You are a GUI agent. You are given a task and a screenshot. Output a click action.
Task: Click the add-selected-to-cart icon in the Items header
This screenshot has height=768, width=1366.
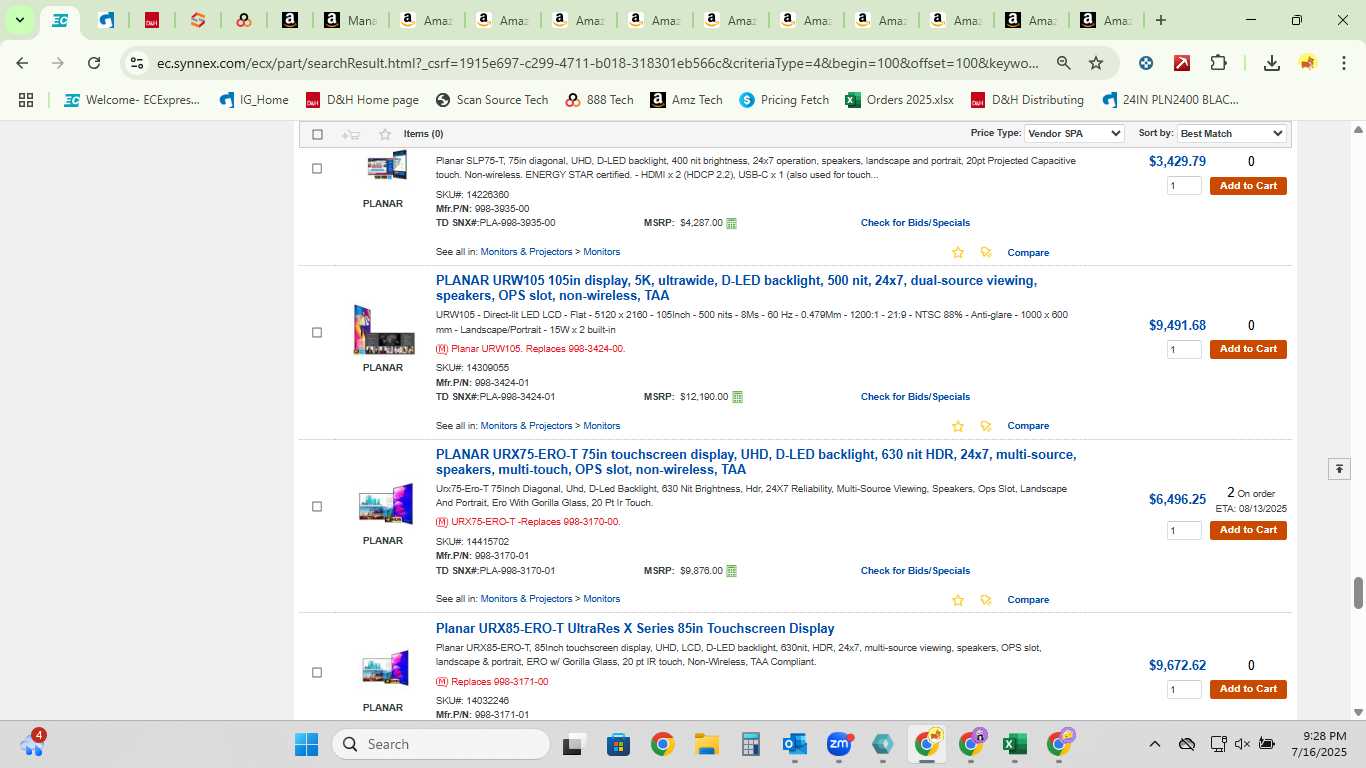(350, 134)
